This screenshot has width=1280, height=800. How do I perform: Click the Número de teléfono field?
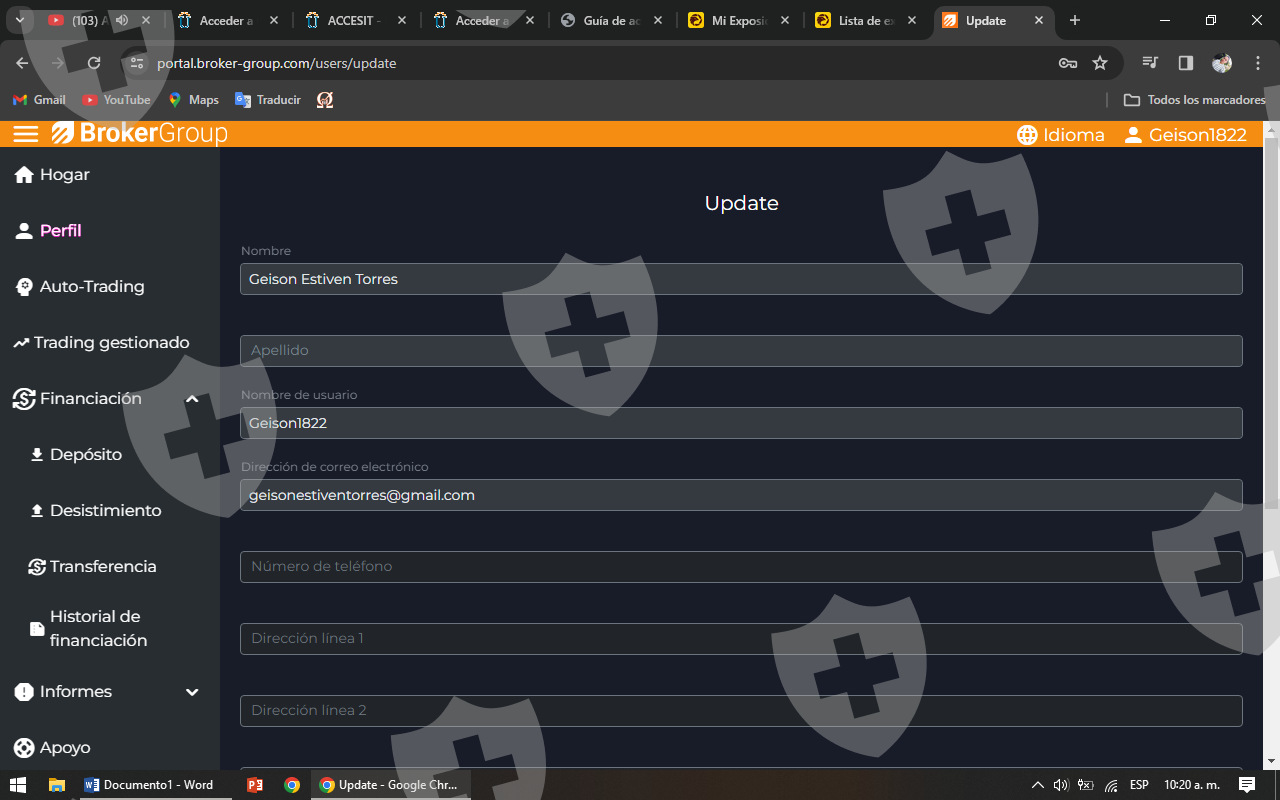[740, 567]
